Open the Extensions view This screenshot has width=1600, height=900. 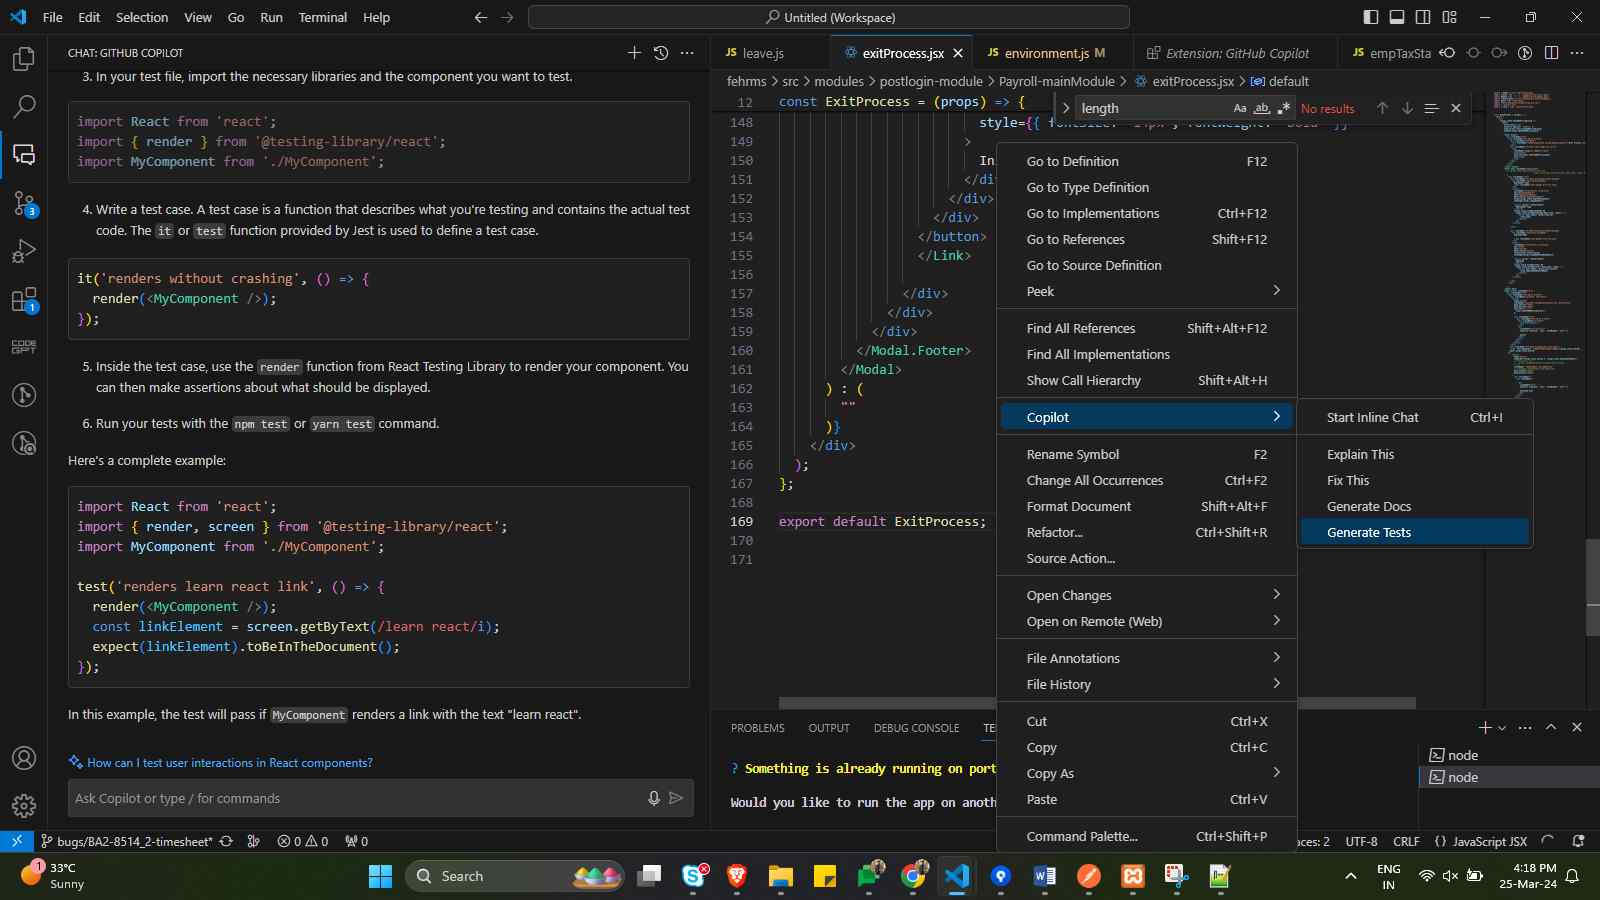pyautogui.click(x=24, y=300)
